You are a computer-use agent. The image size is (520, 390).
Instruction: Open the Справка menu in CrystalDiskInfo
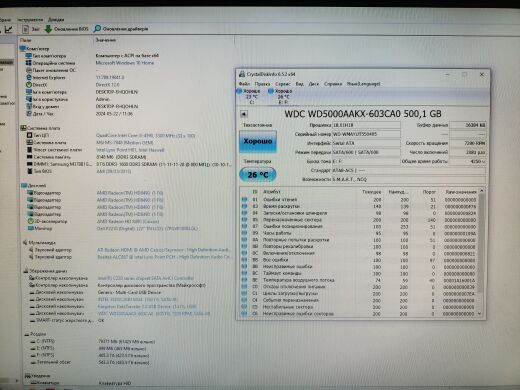[x=333, y=84]
